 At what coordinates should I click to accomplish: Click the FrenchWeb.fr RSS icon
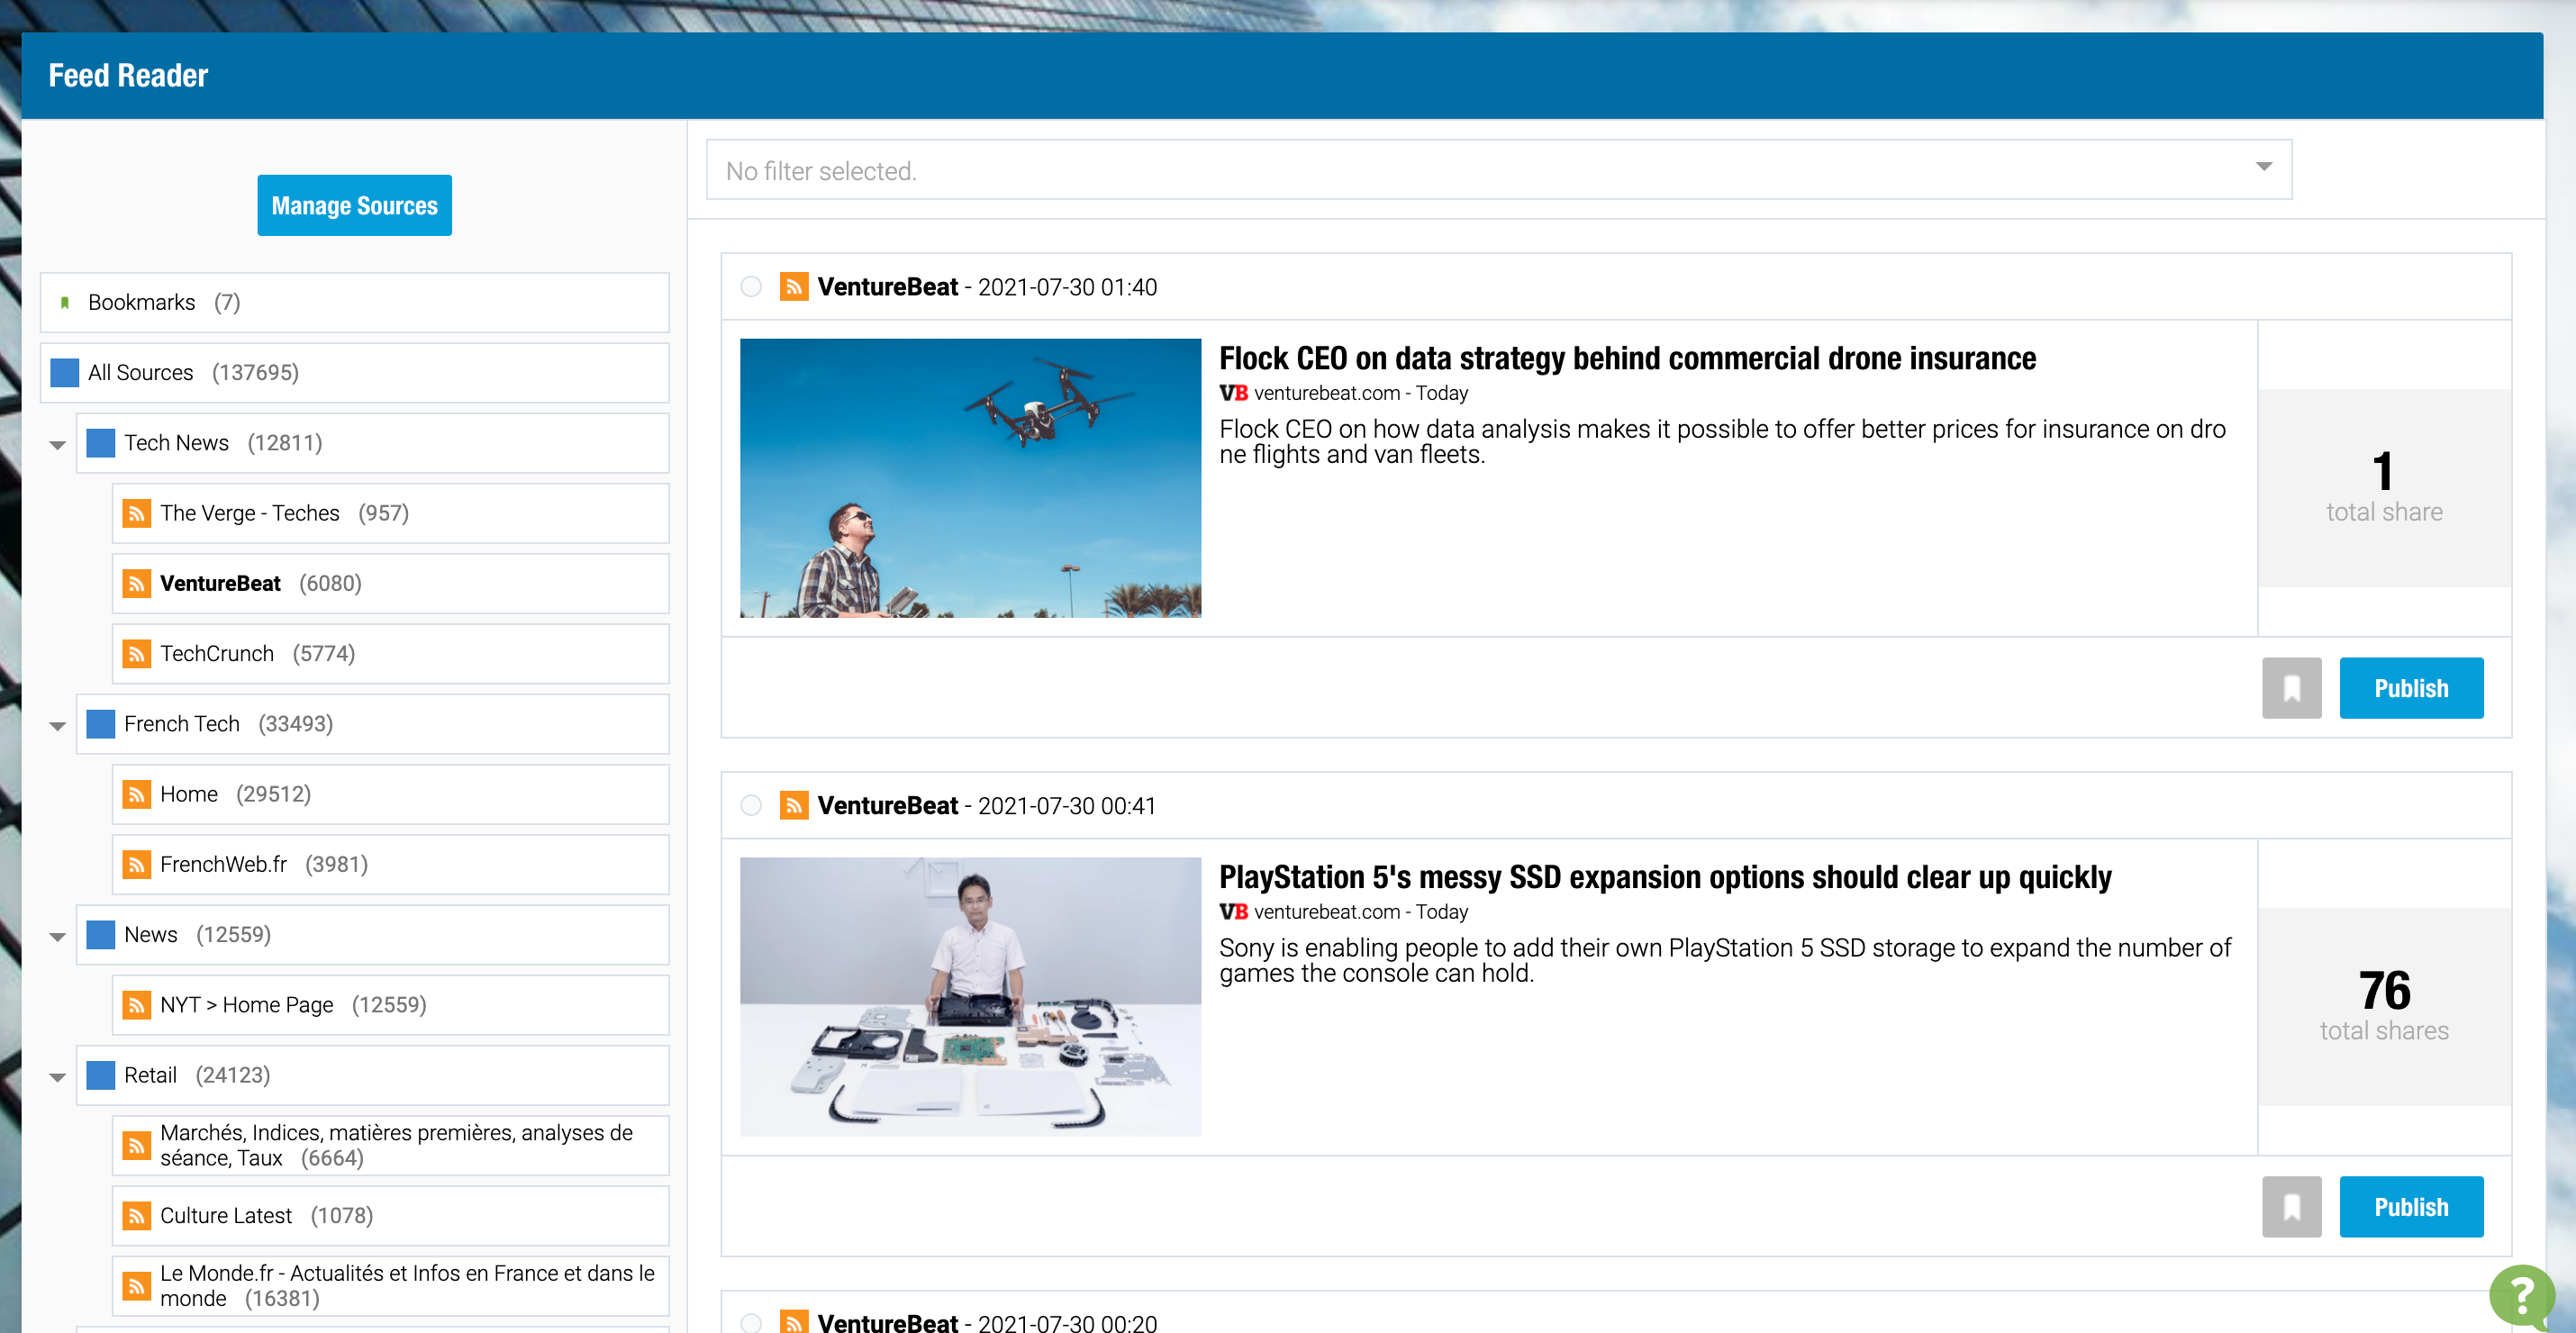(x=137, y=865)
